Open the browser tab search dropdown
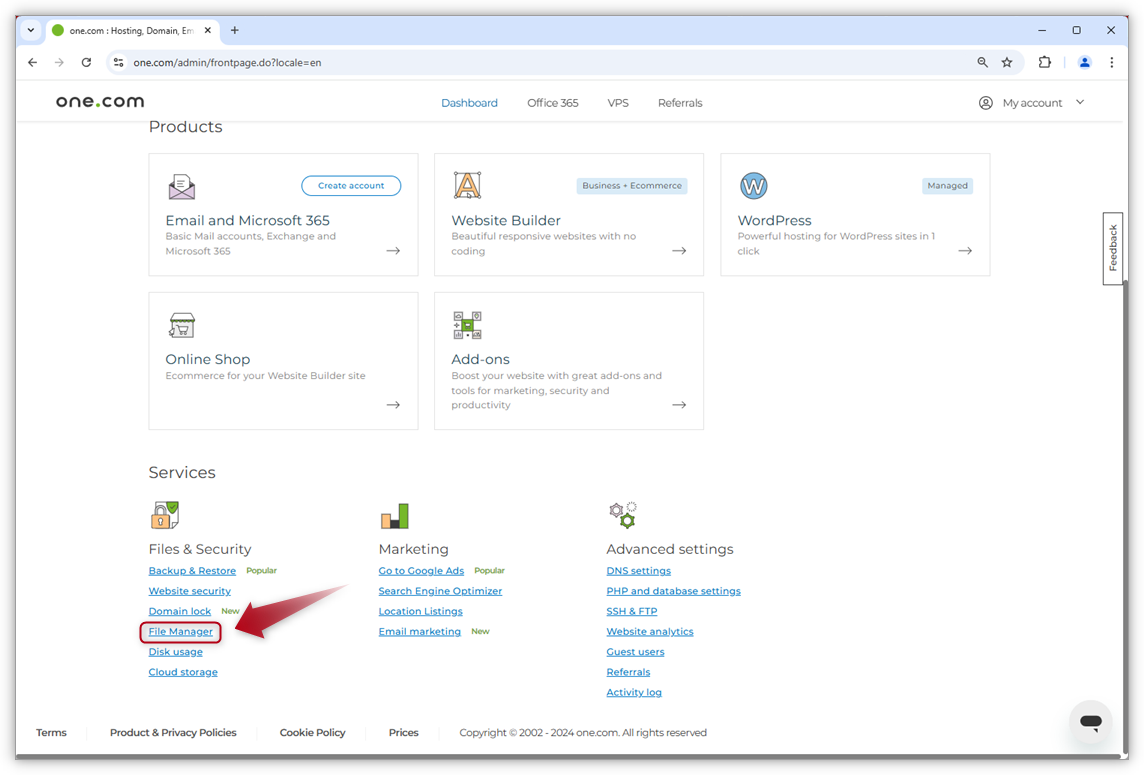The width and height of the screenshot is (1144, 775). [30, 30]
